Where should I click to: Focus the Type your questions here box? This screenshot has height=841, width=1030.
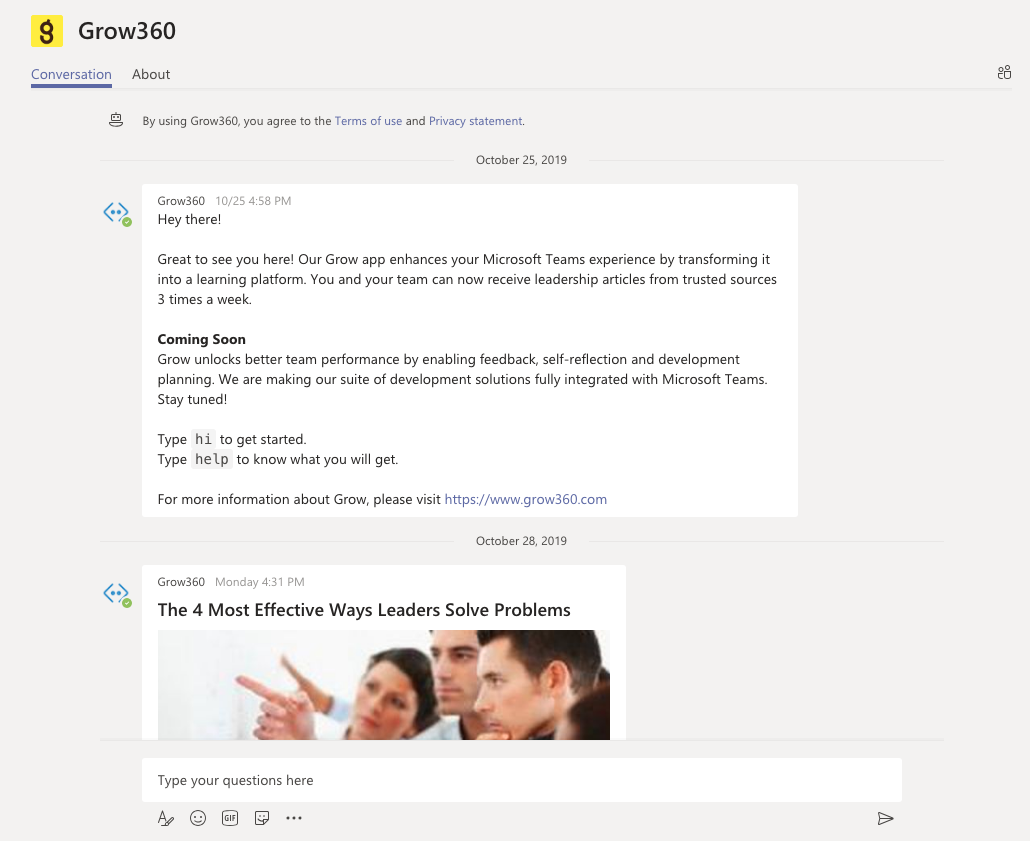tap(522, 780)
